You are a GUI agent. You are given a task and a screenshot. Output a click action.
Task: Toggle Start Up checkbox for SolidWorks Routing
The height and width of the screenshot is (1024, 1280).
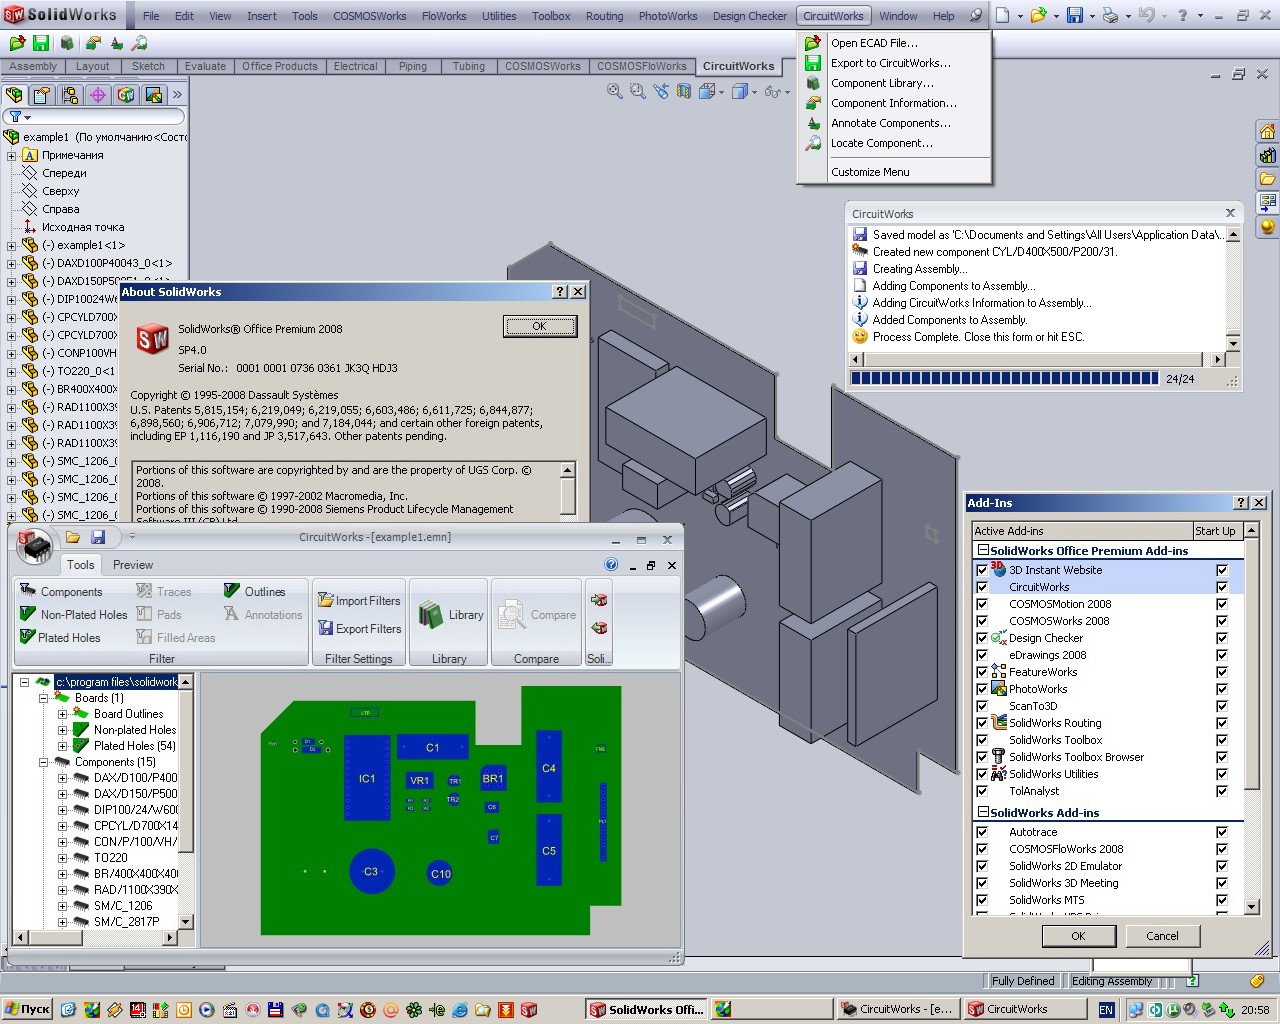click(1222, 723)
